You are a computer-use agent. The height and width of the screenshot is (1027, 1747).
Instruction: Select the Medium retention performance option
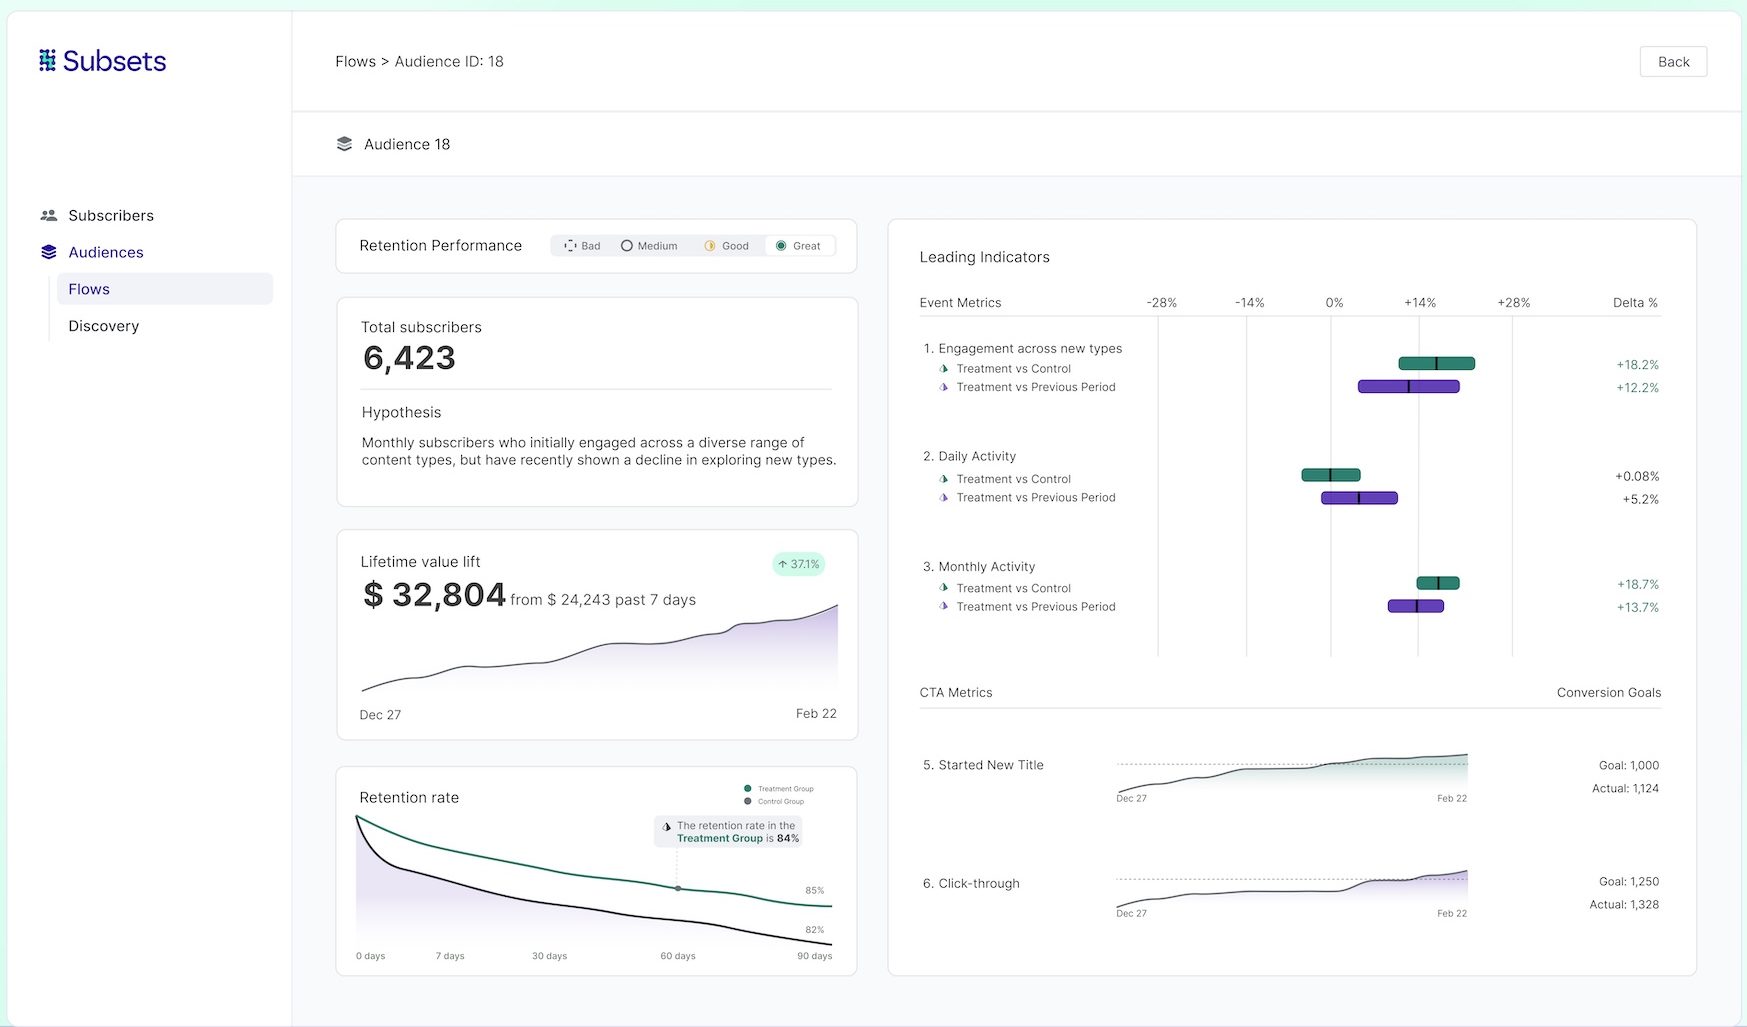649,246
